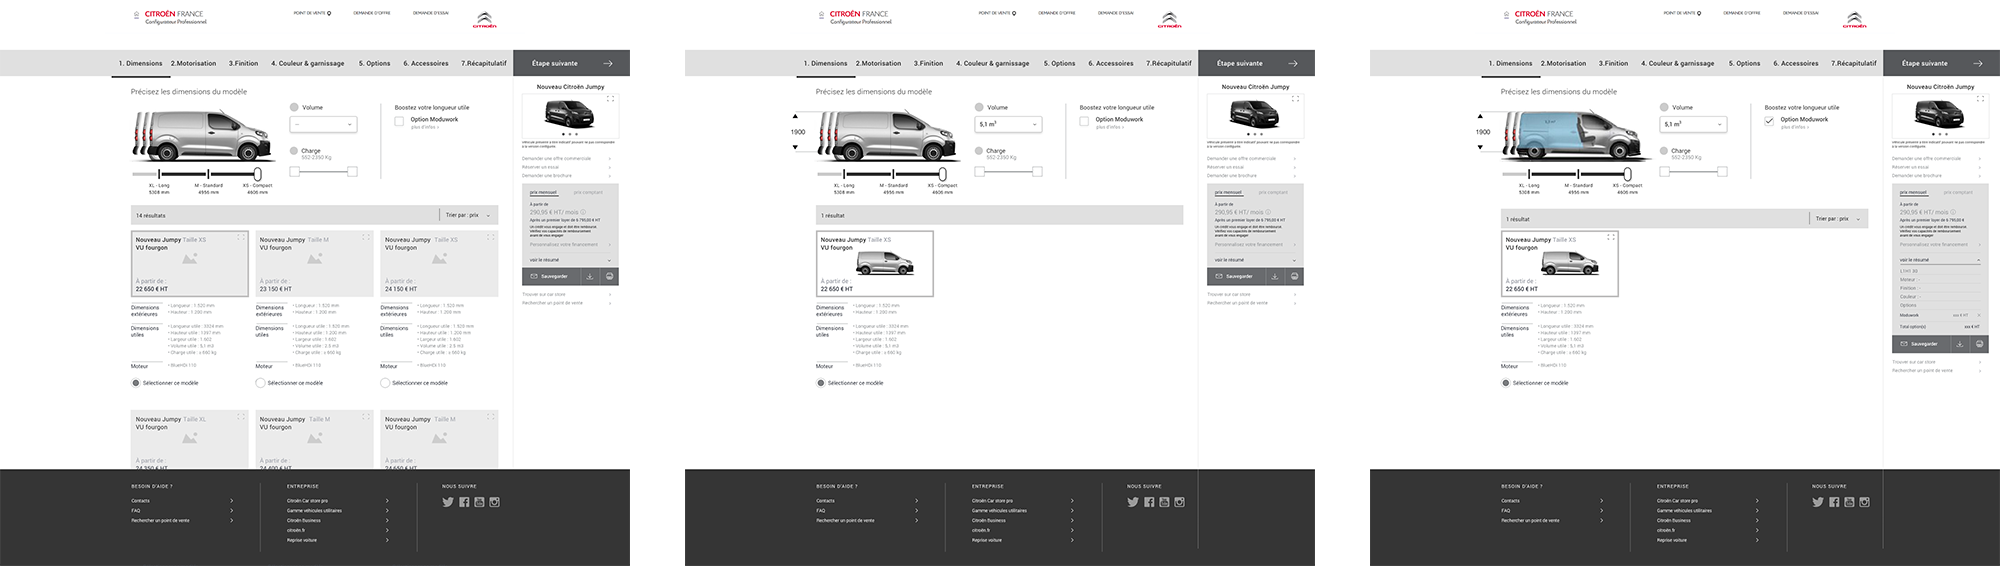Viewport: 2000px width, 566px height.
Task: Go to 4. Couleur & garnissage, middle mockup
Action: point(992,63)
